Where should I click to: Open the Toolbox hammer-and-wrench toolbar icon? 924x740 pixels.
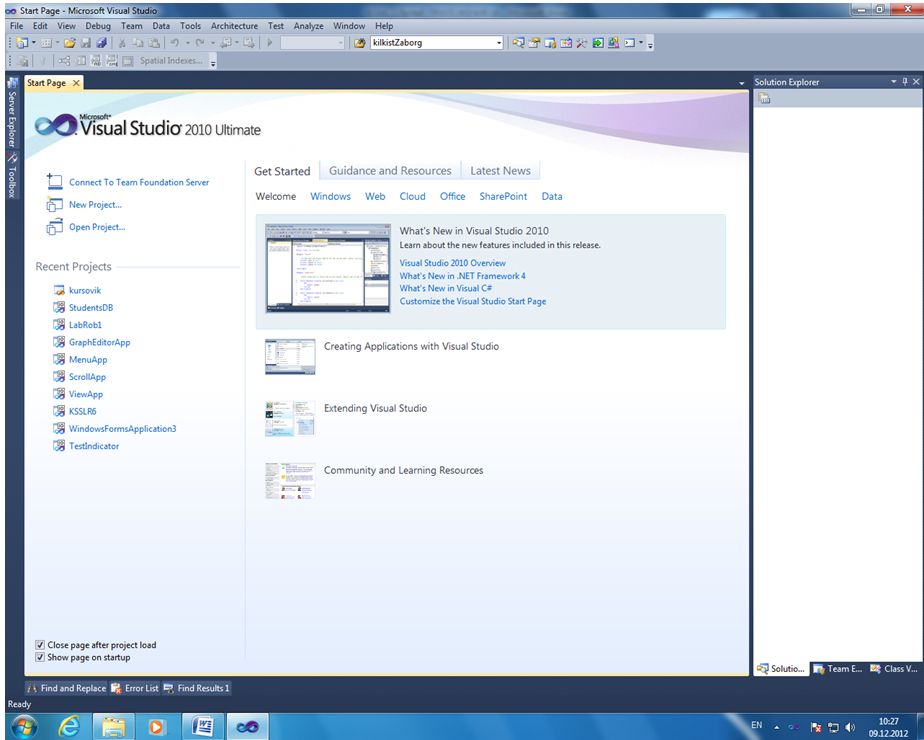(582, 42)
